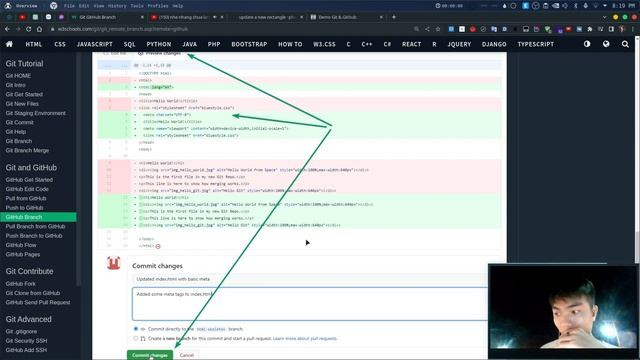This screenshot has height=360, width=640.
Task: Open a new browser tab with plus
Action: [394, 17]
